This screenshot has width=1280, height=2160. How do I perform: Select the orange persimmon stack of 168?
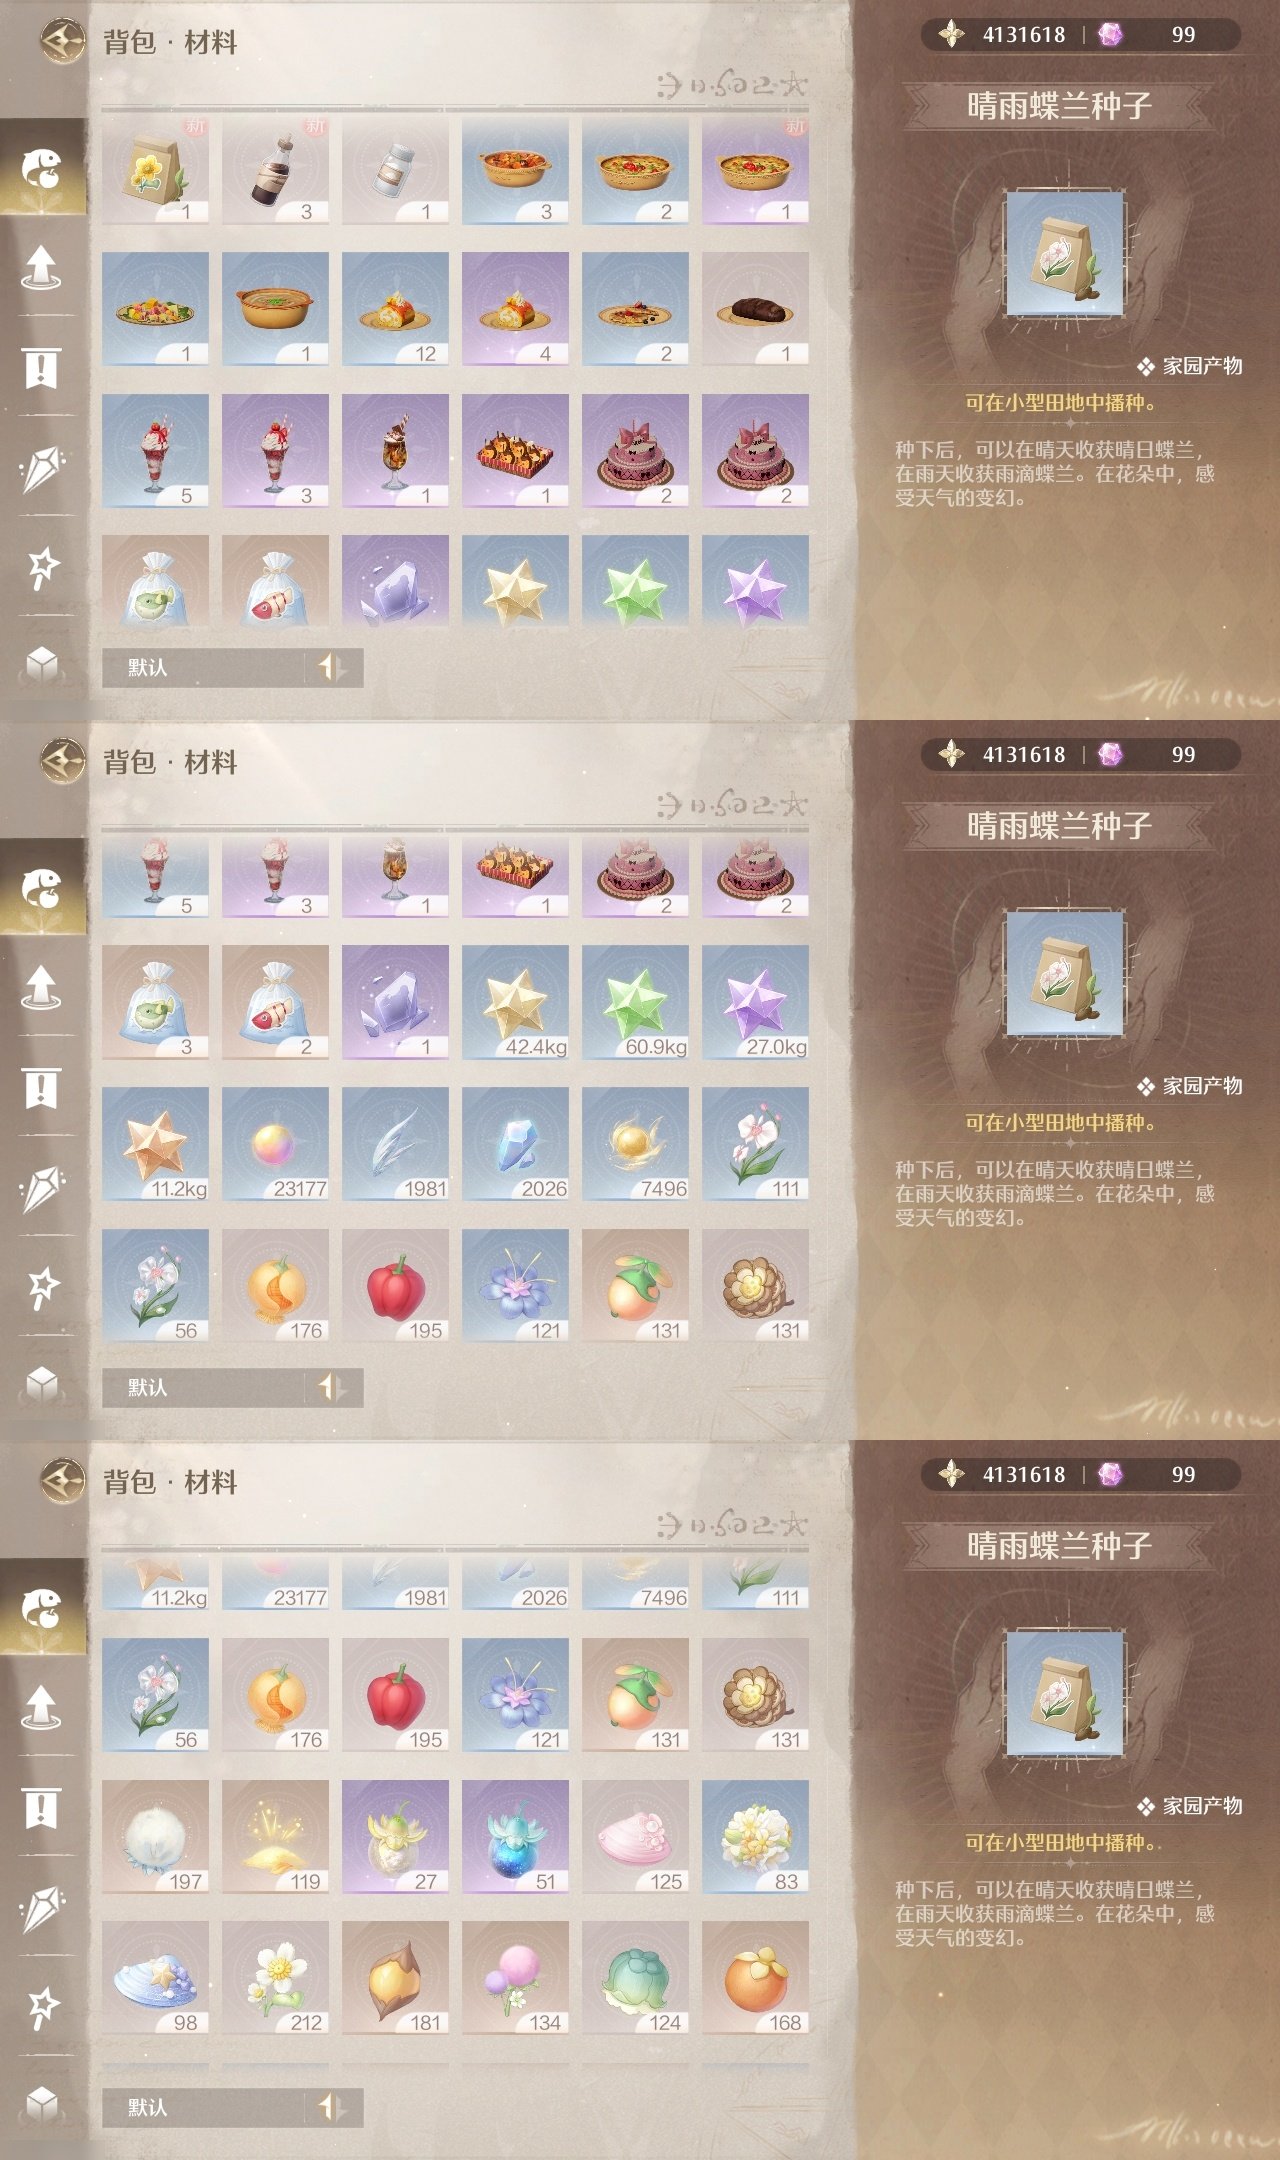(x=755, y=1977)
